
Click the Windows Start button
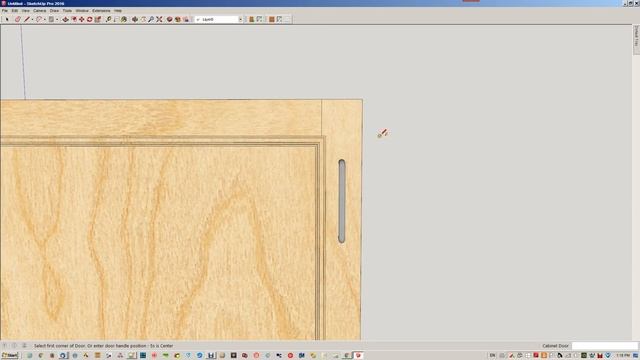click(x=10, y=356)
